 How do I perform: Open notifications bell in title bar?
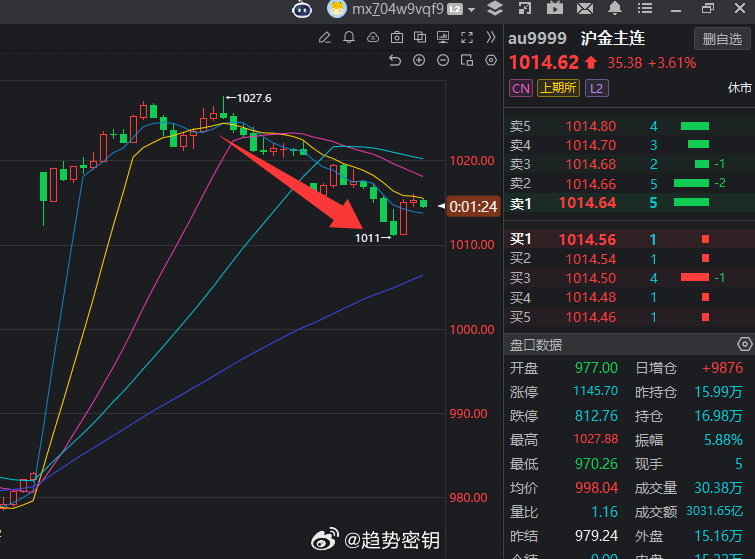[615, 8]
